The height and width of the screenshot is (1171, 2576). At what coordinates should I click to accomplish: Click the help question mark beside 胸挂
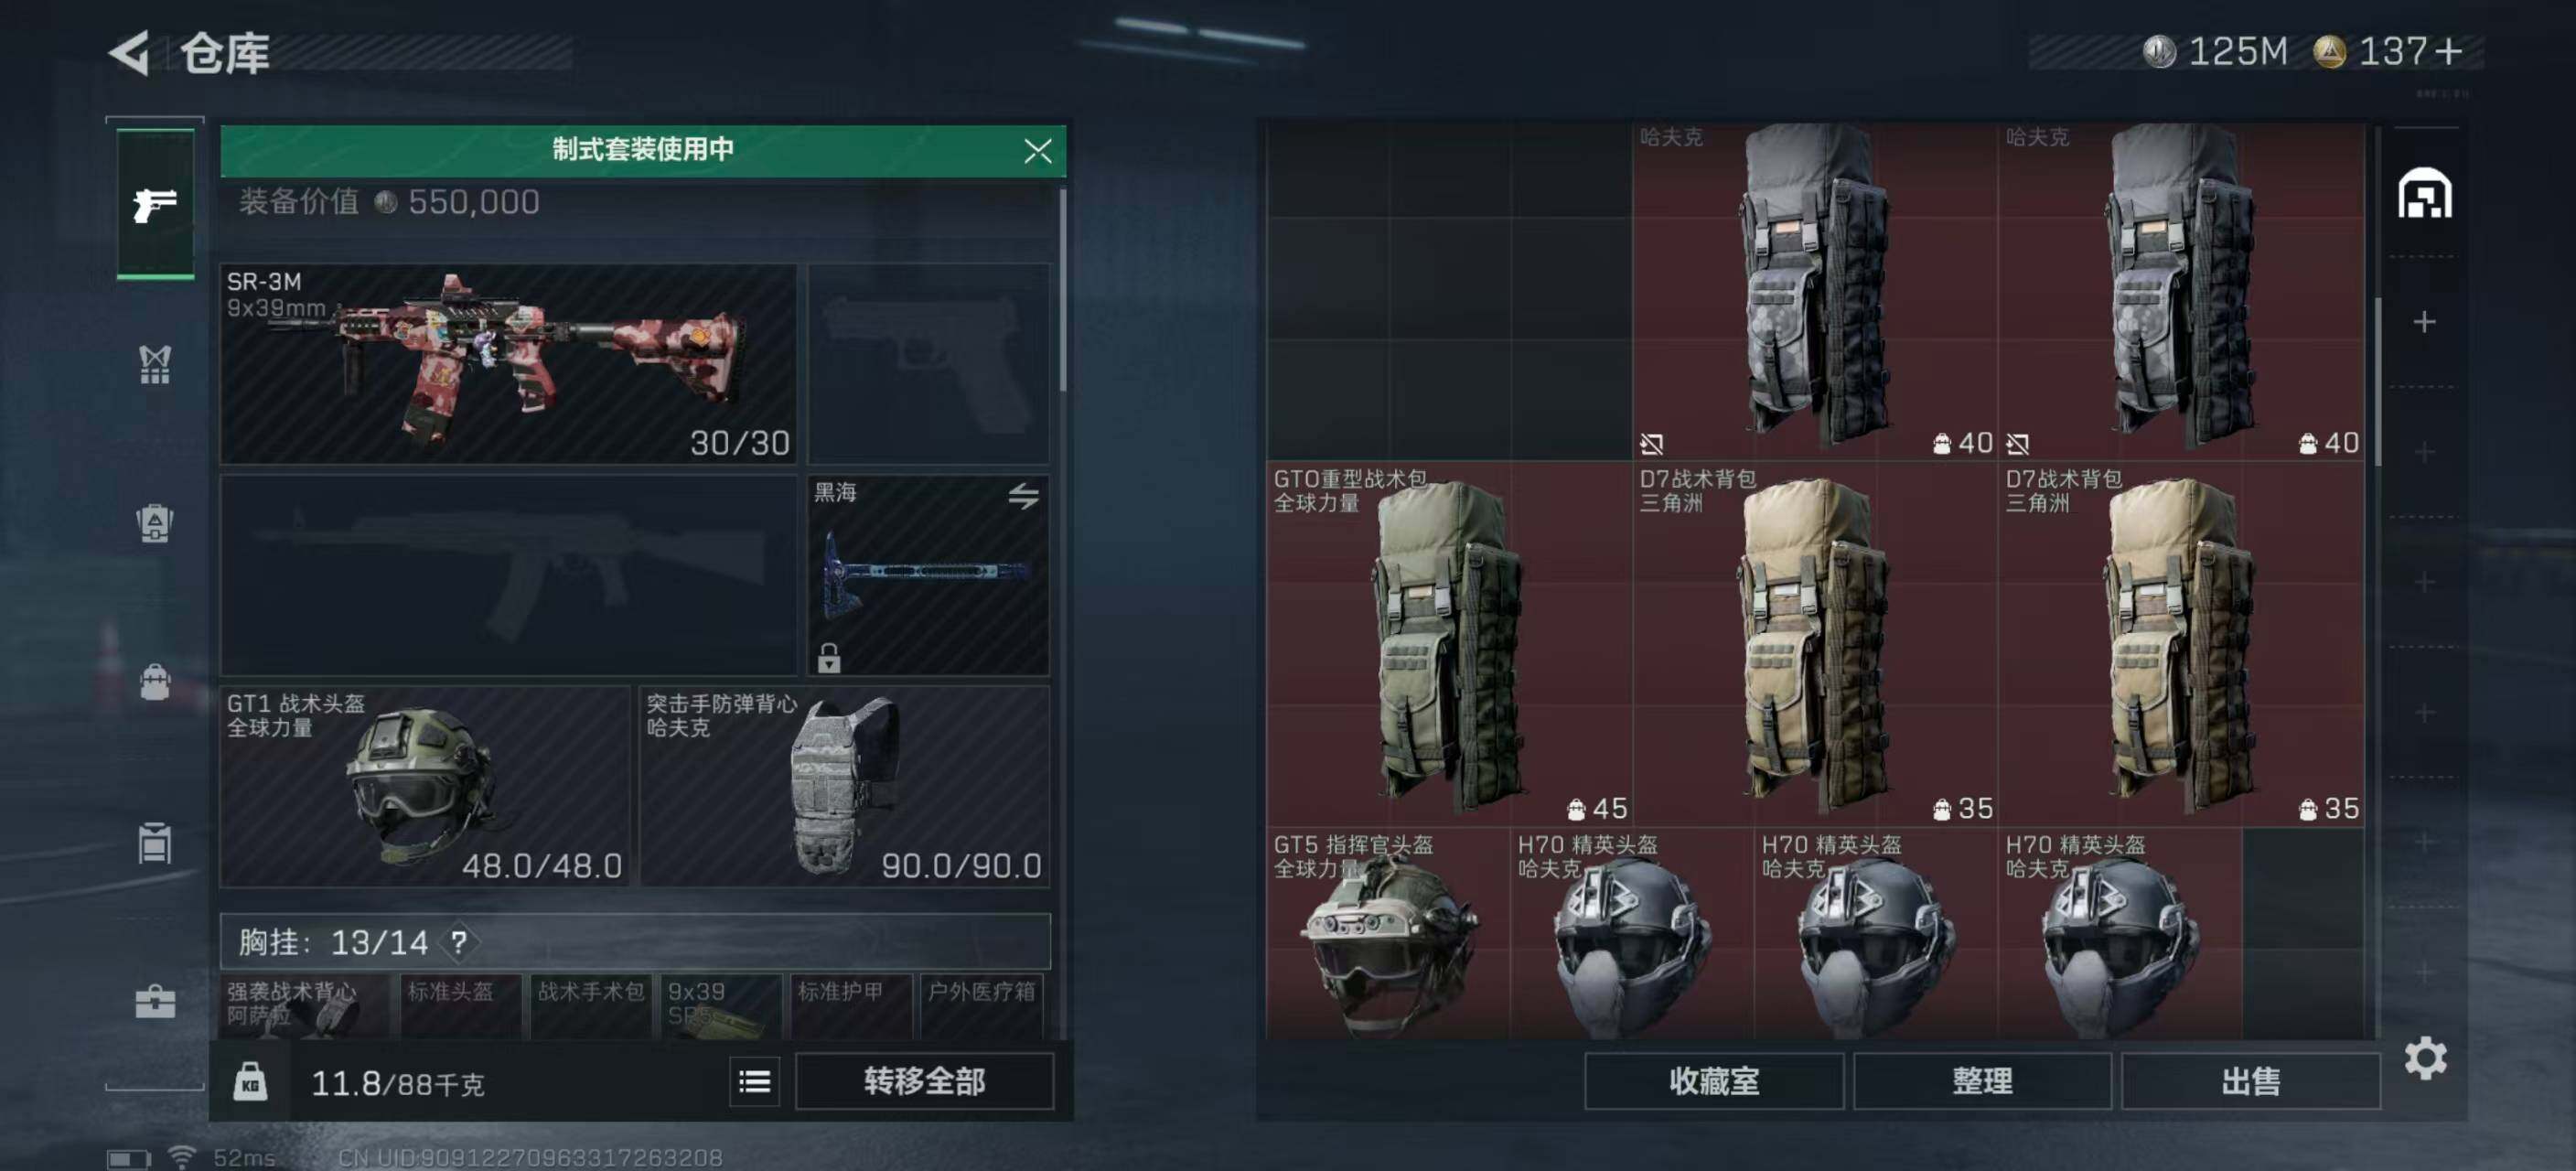click(458, 942)
